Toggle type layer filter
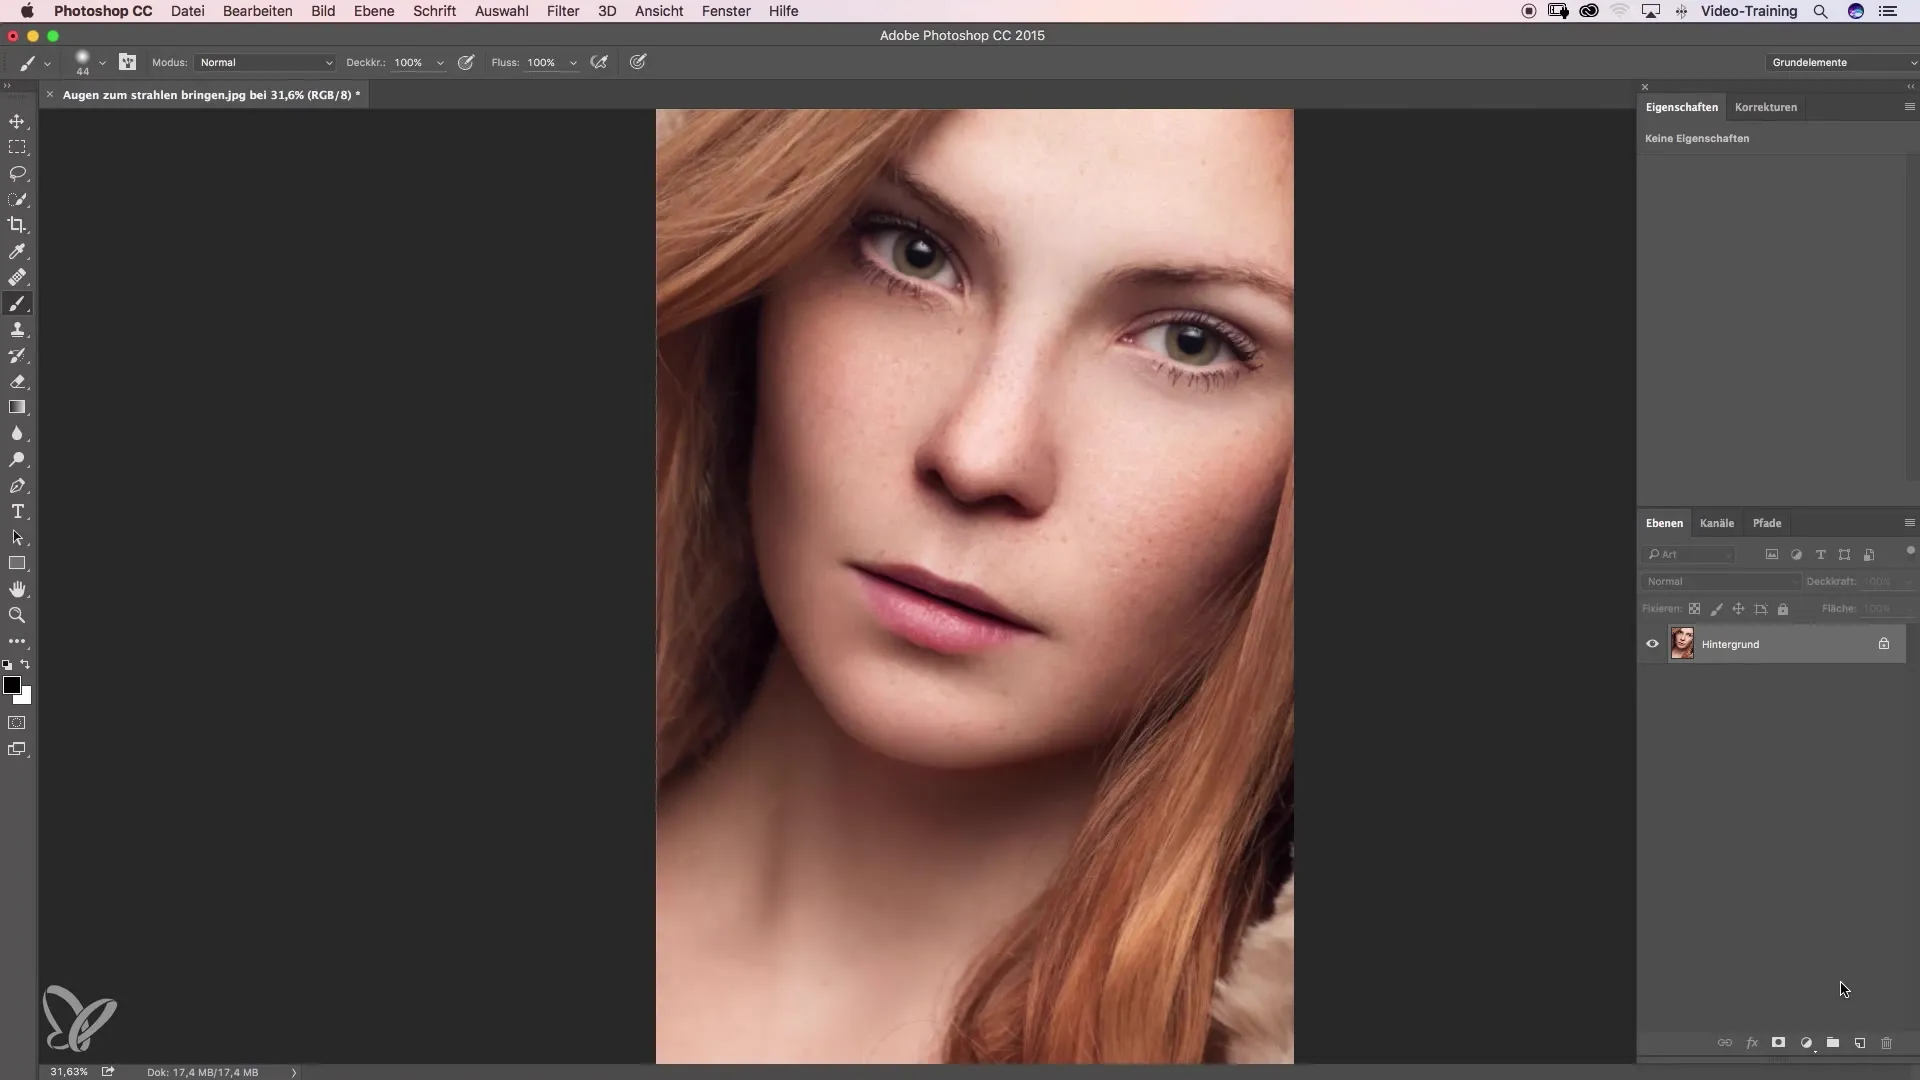This screenshot has width=1920, height=1080. (1820, 554)
